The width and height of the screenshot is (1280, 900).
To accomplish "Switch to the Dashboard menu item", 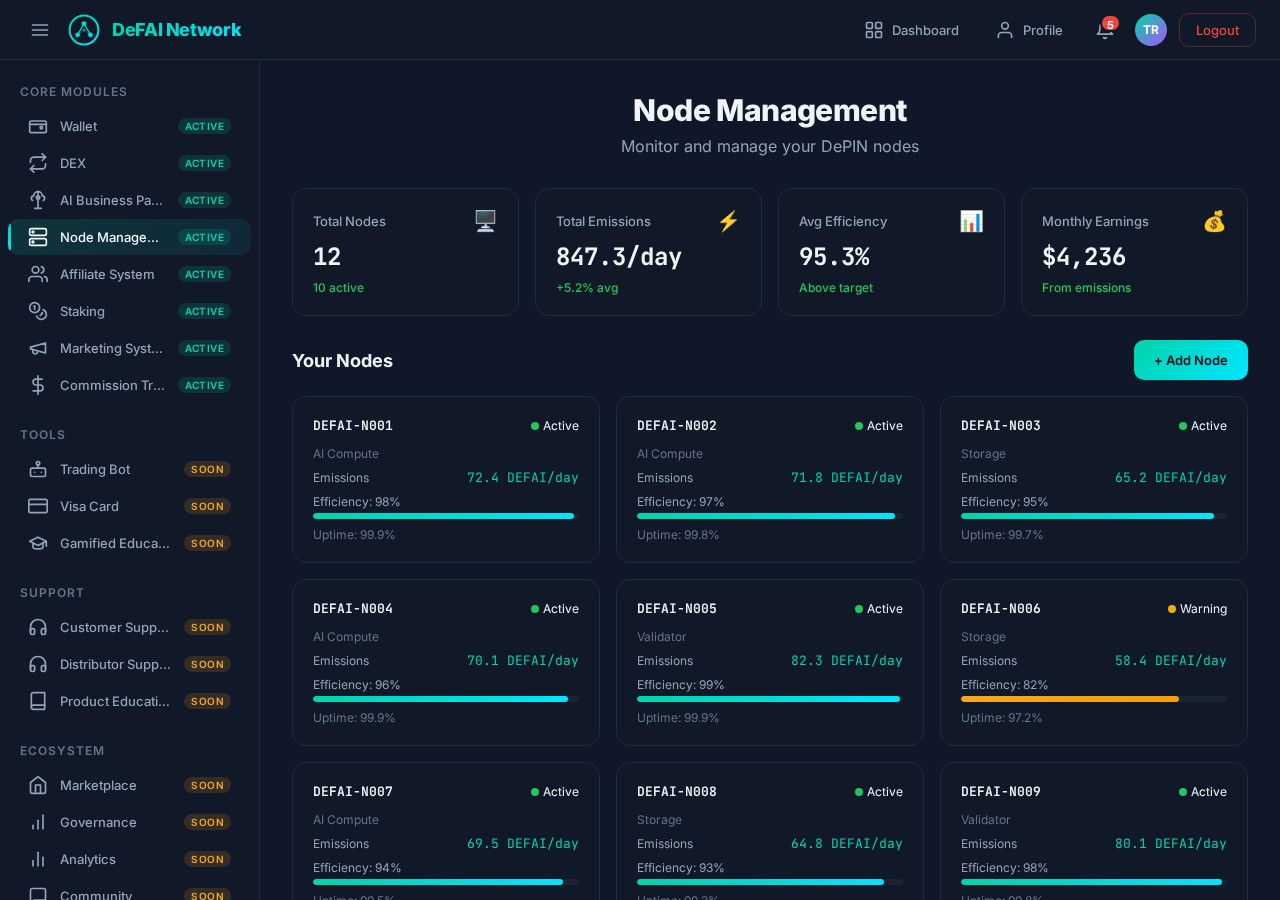I will (912, 30).
